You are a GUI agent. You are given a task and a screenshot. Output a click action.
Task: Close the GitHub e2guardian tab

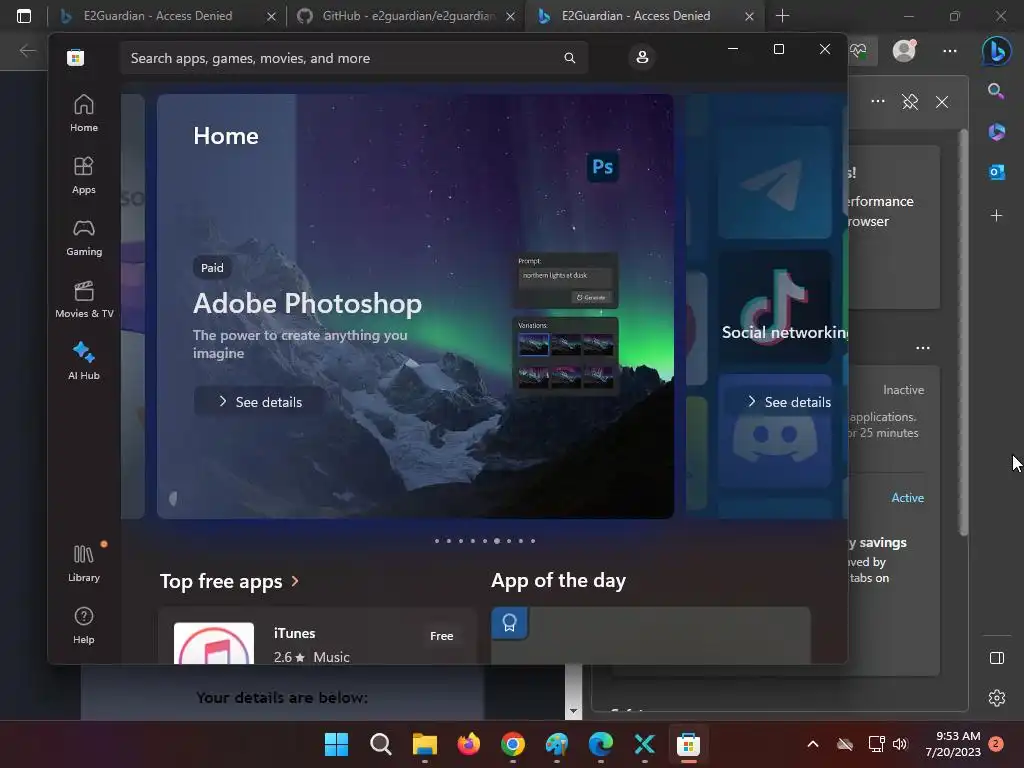pyautogui.click(x=511, y=16)
